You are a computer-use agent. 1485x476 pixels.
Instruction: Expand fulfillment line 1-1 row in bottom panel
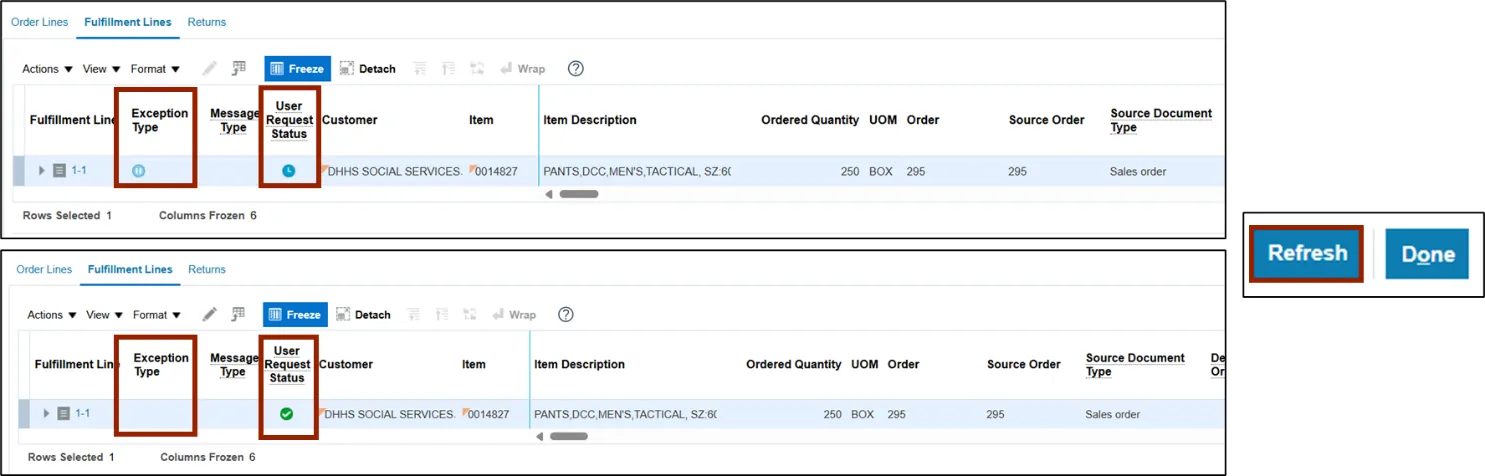[46, 413]
